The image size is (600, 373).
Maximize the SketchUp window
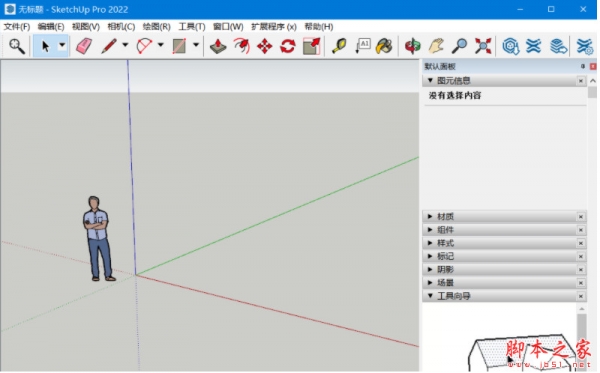(x=551, y=9)
